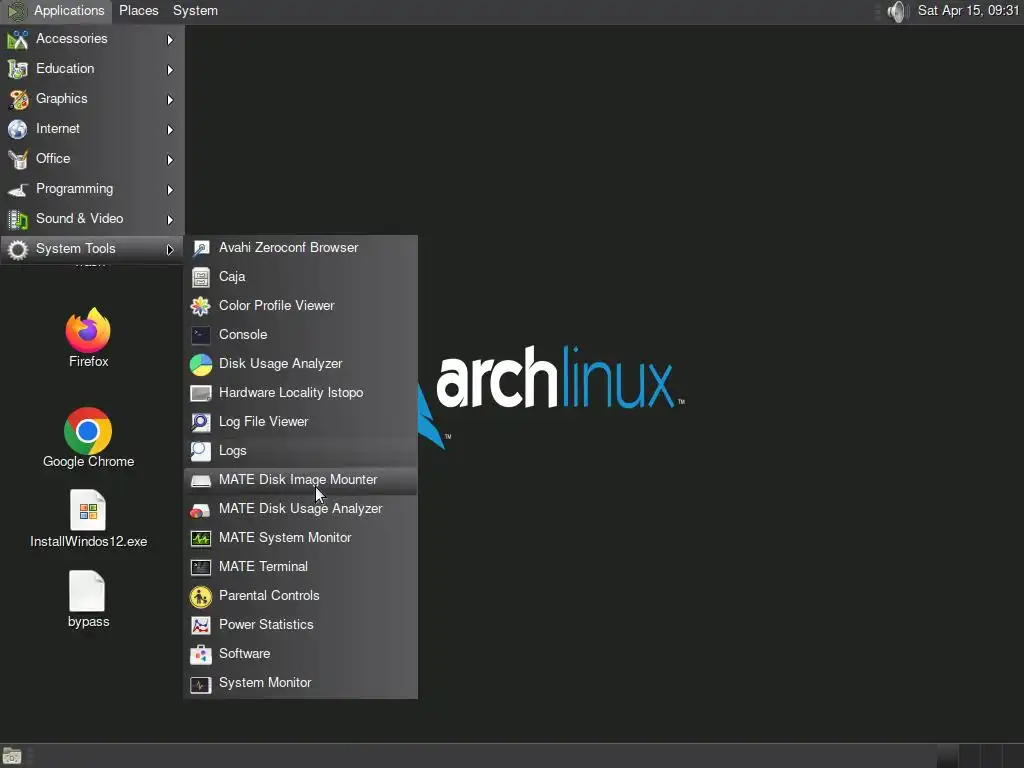
Task: Expand the Office submenu arrow
Action: [170, 160]
